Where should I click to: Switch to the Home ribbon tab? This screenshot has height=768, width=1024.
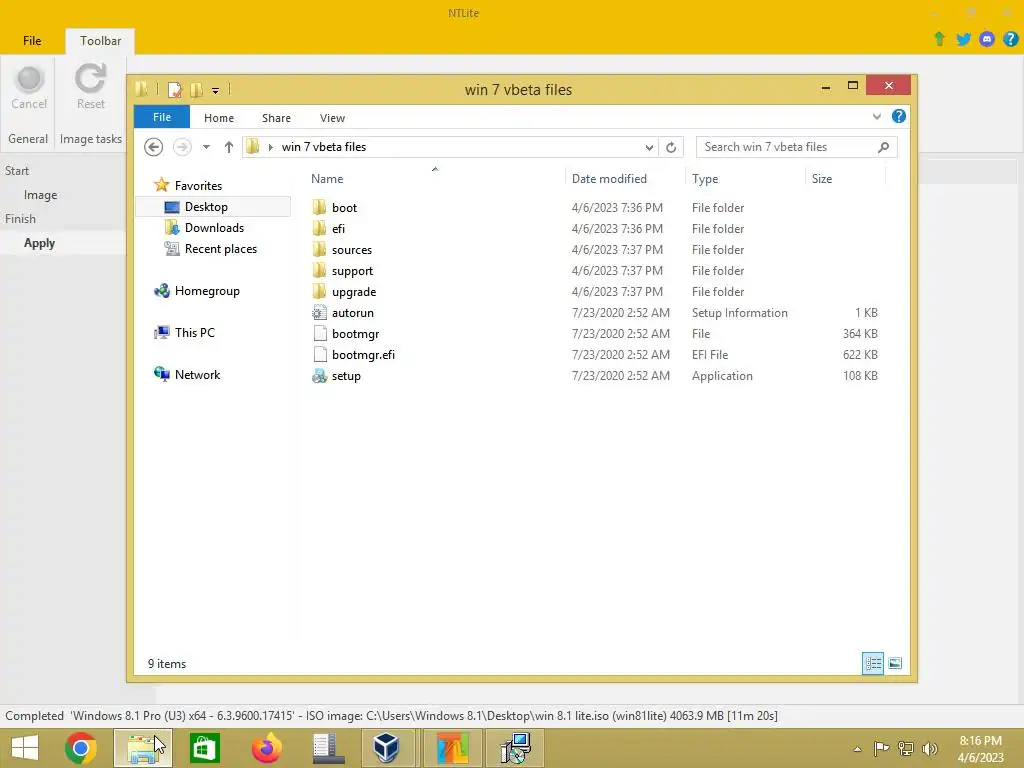pos(219,118)
